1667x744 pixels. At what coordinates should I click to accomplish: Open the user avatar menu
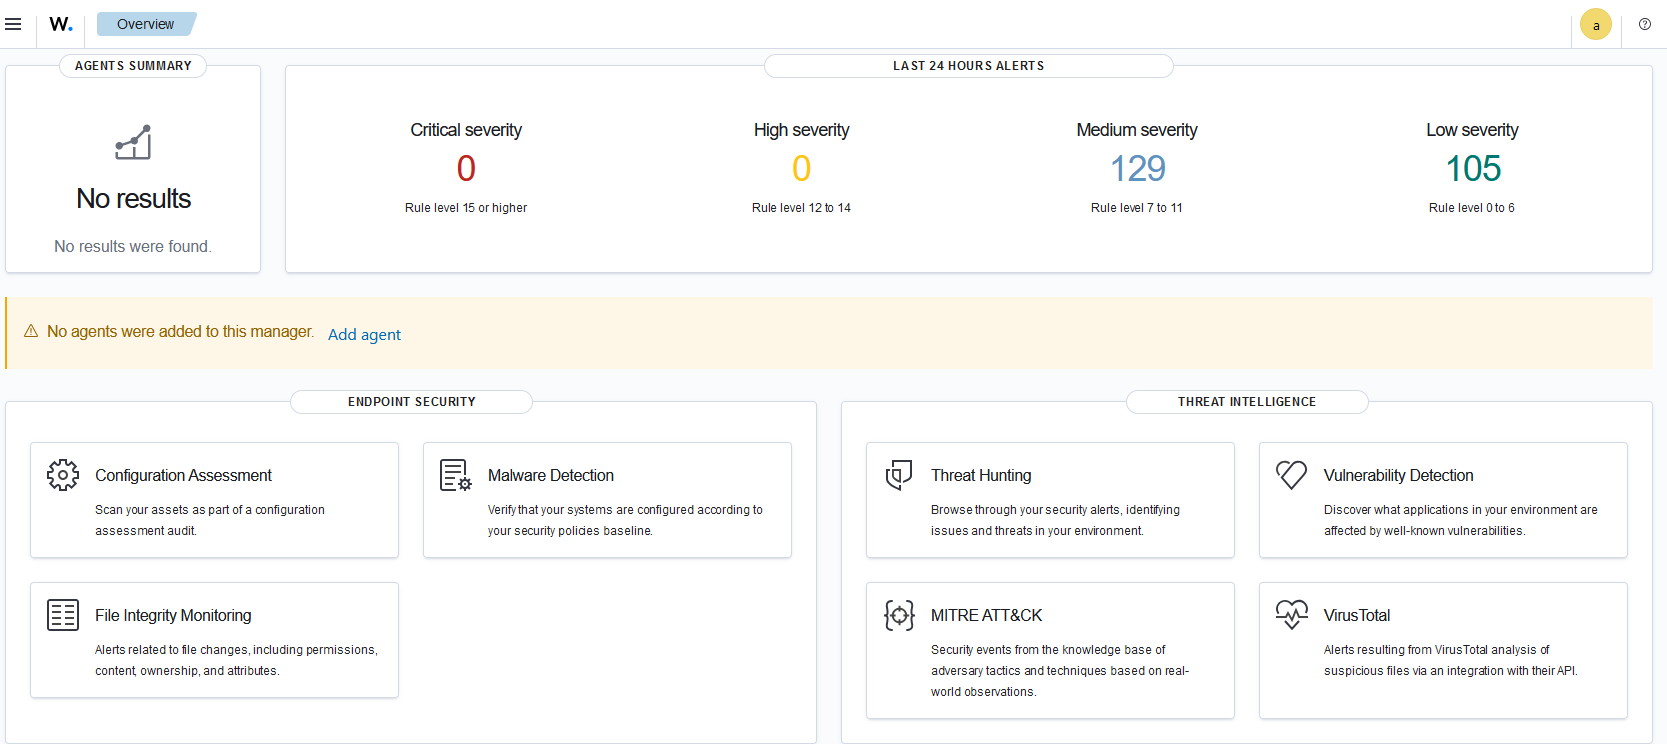pos(1596,25)
